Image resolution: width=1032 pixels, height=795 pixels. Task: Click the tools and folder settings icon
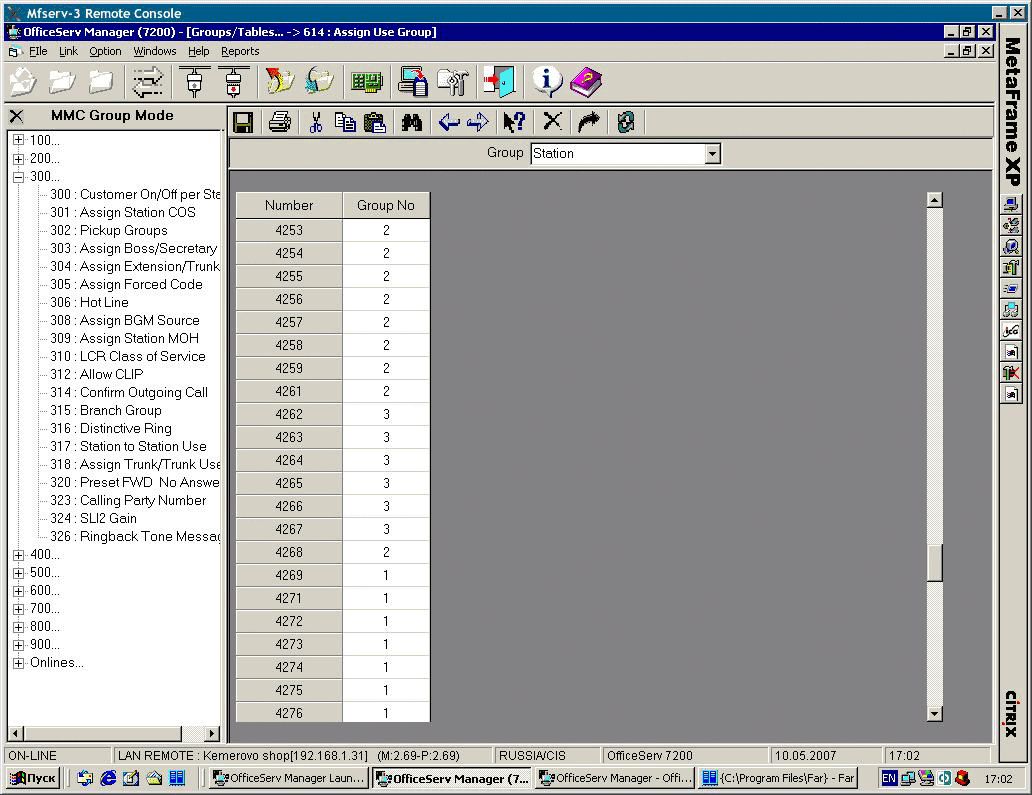[453, 82]
